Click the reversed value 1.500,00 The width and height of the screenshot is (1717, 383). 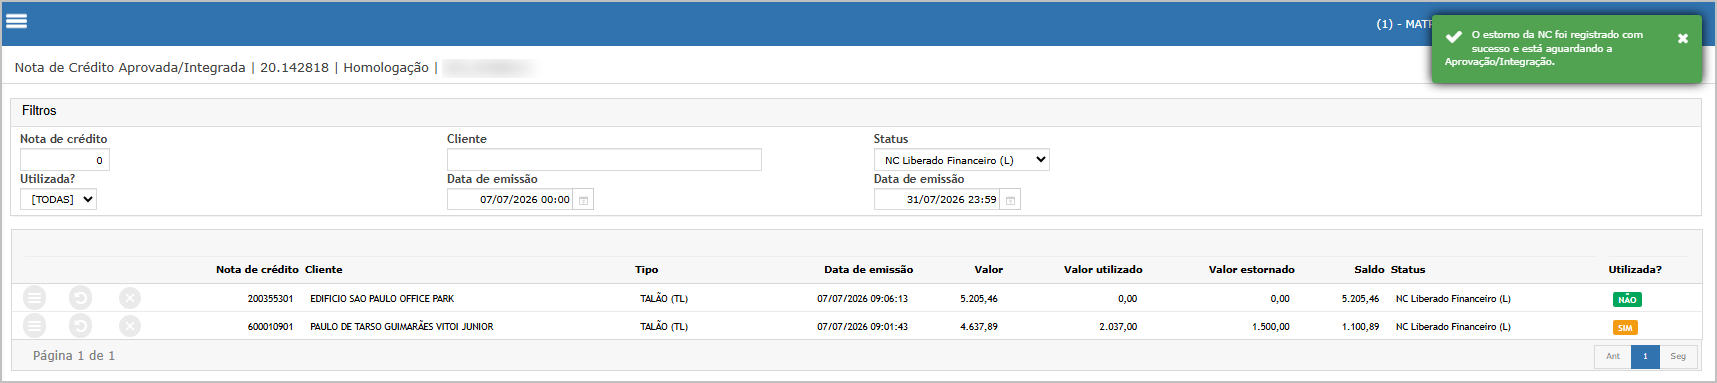(1271, 327)
